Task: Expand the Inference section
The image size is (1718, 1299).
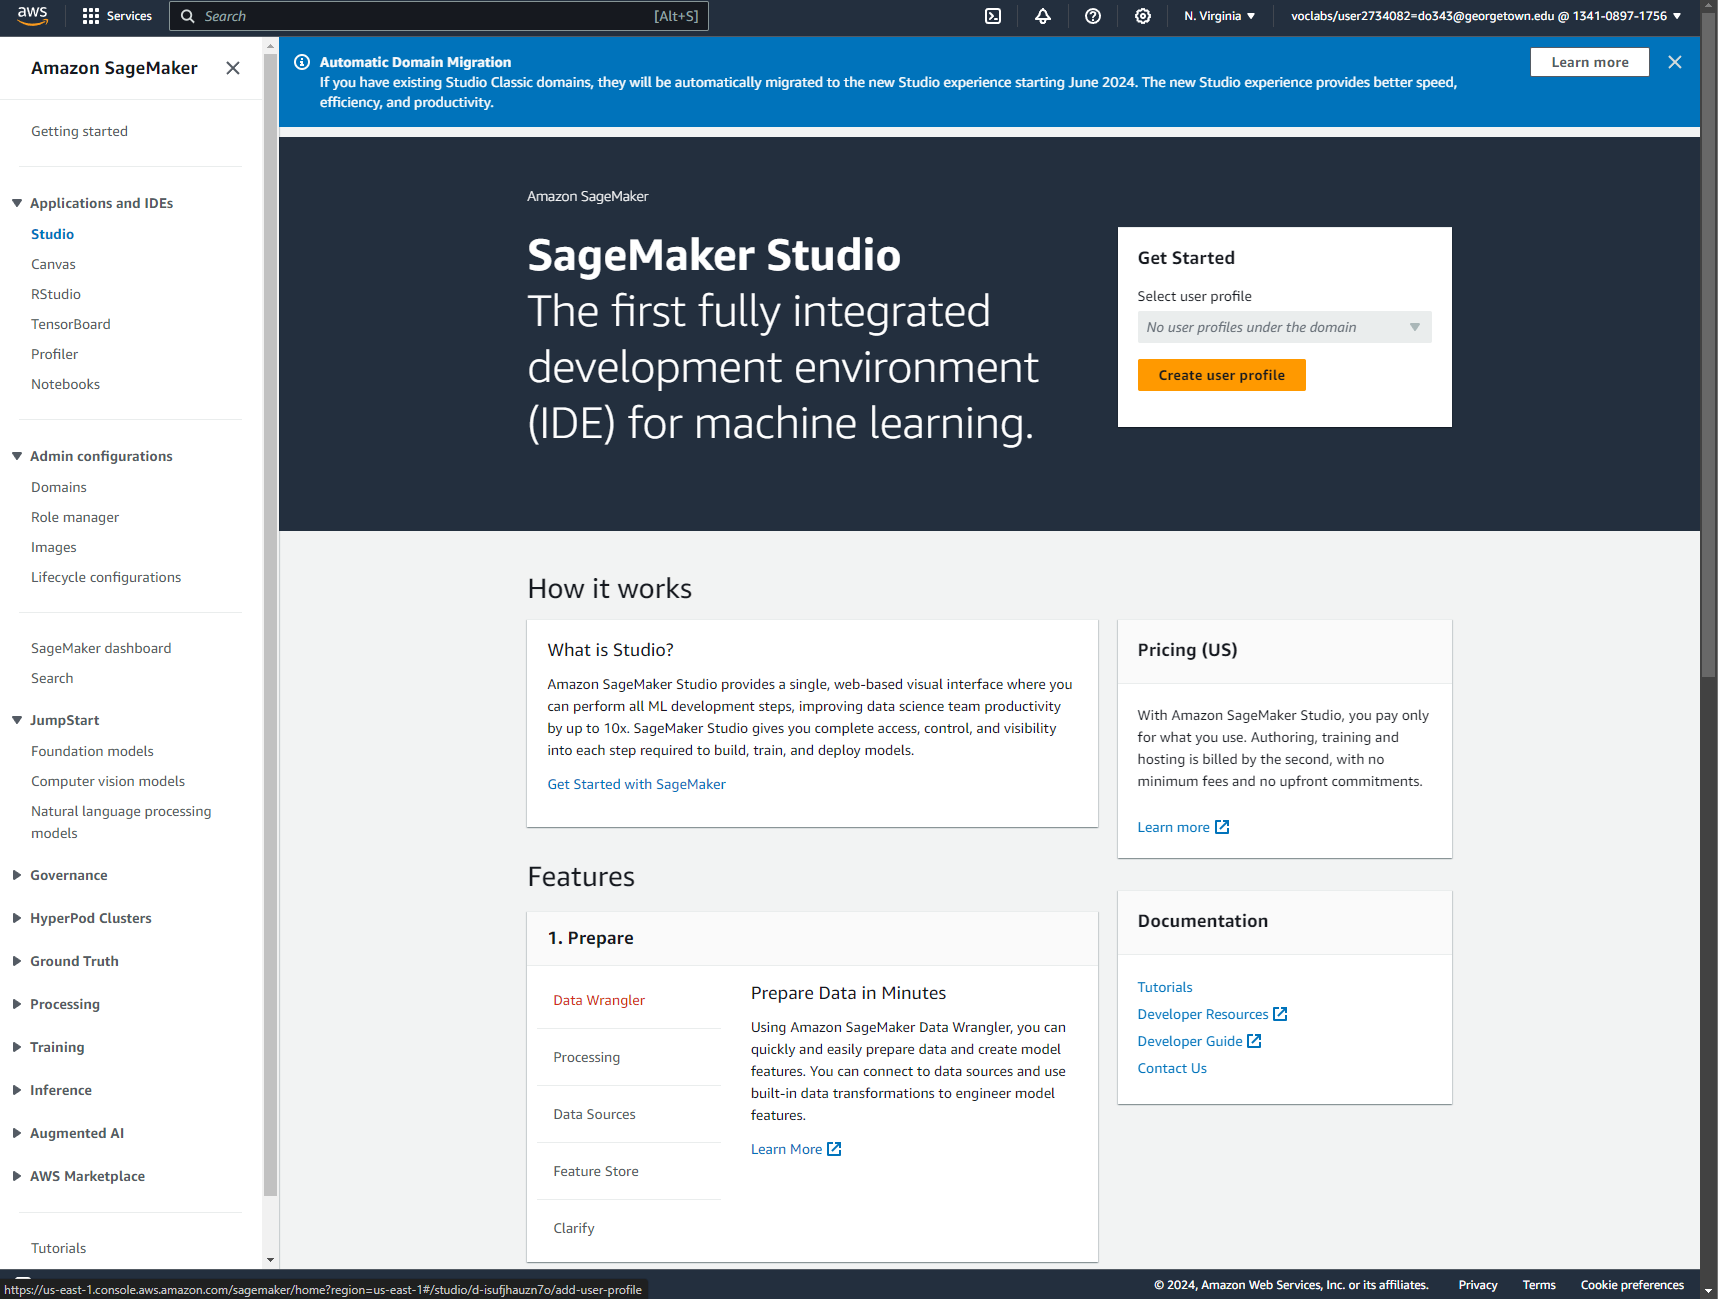Action: (17, 1090)
